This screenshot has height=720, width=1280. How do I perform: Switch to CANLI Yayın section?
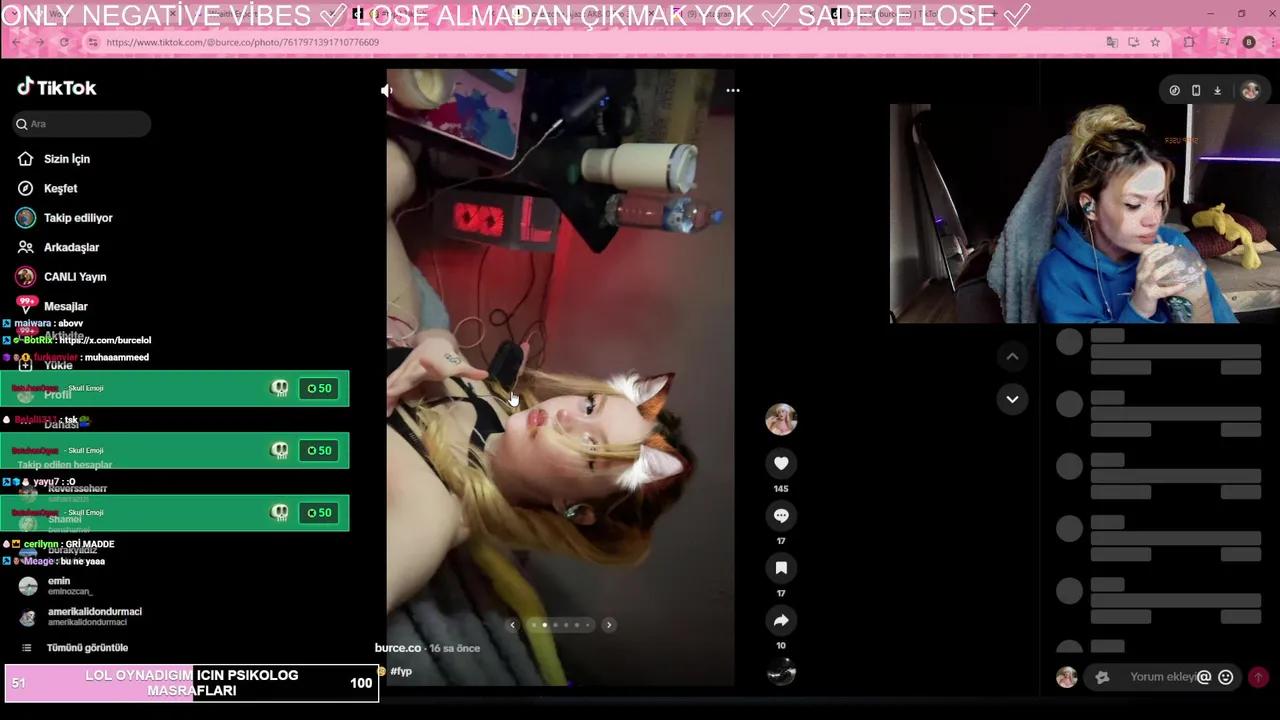tap(75, 276)
